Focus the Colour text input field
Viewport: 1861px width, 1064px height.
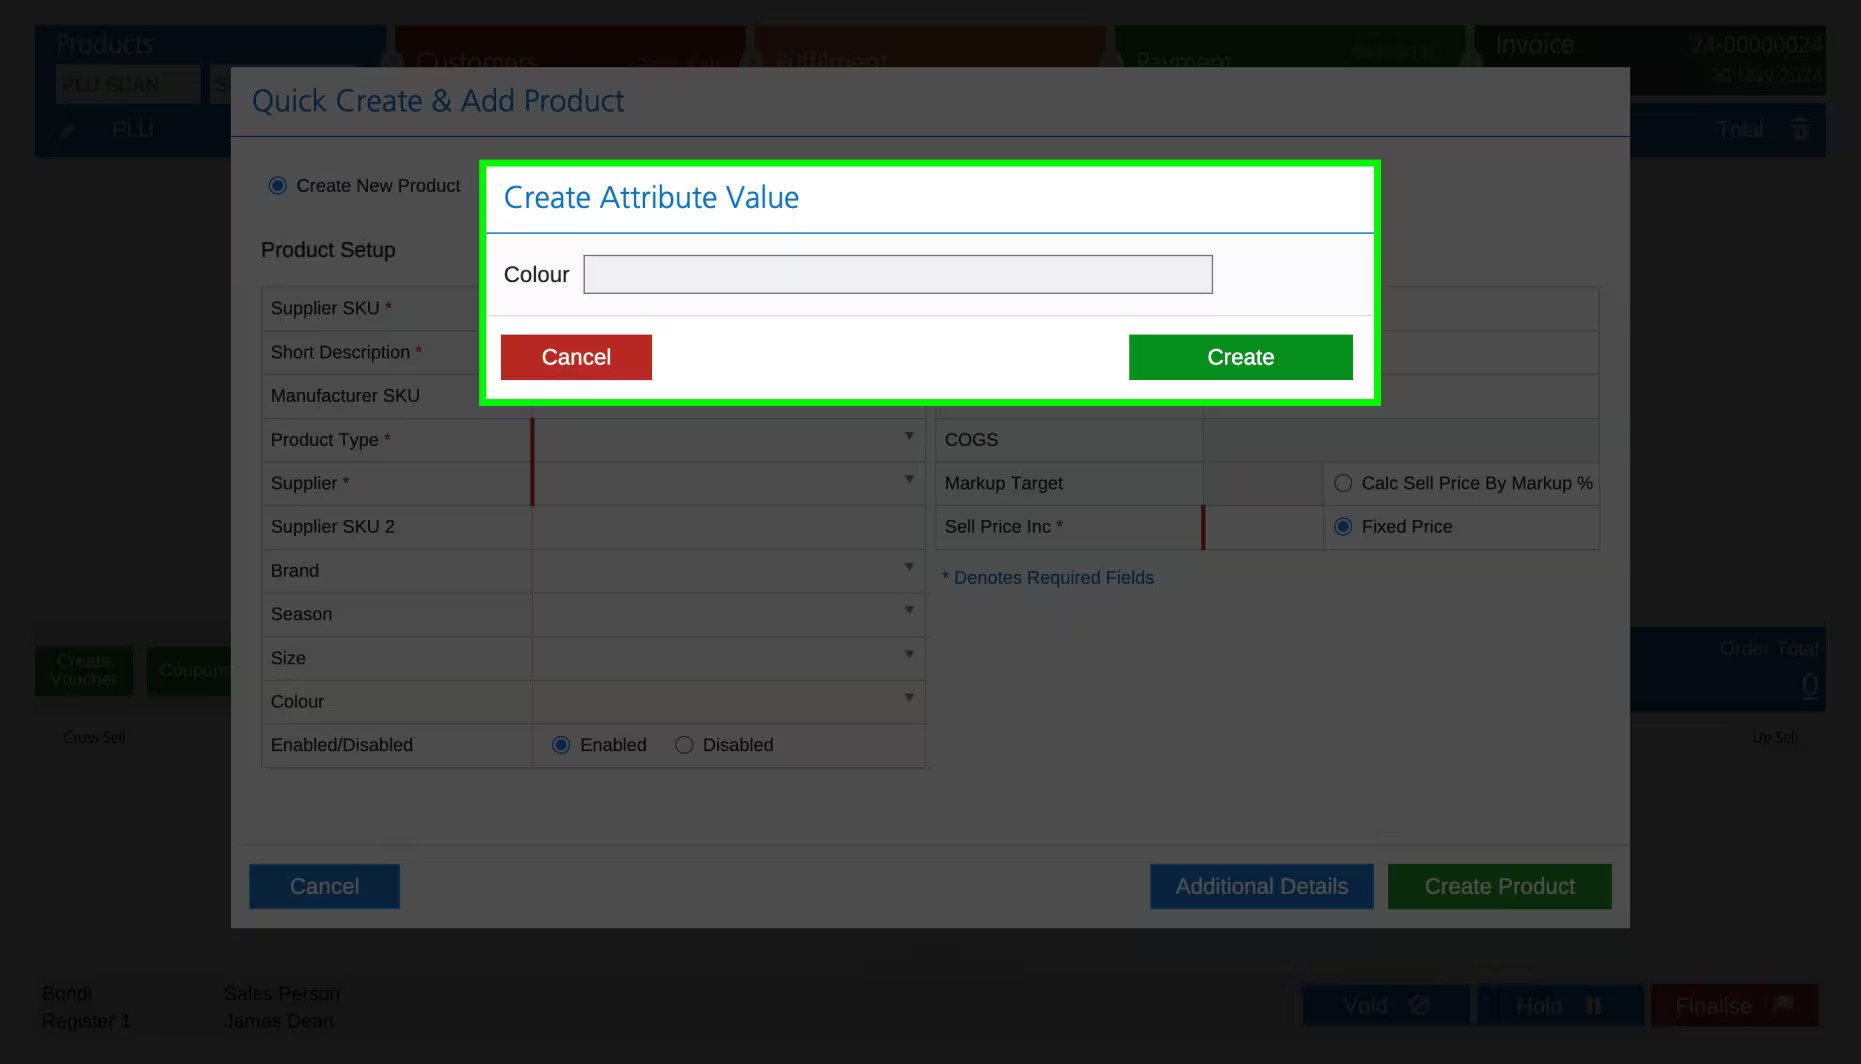898,274
